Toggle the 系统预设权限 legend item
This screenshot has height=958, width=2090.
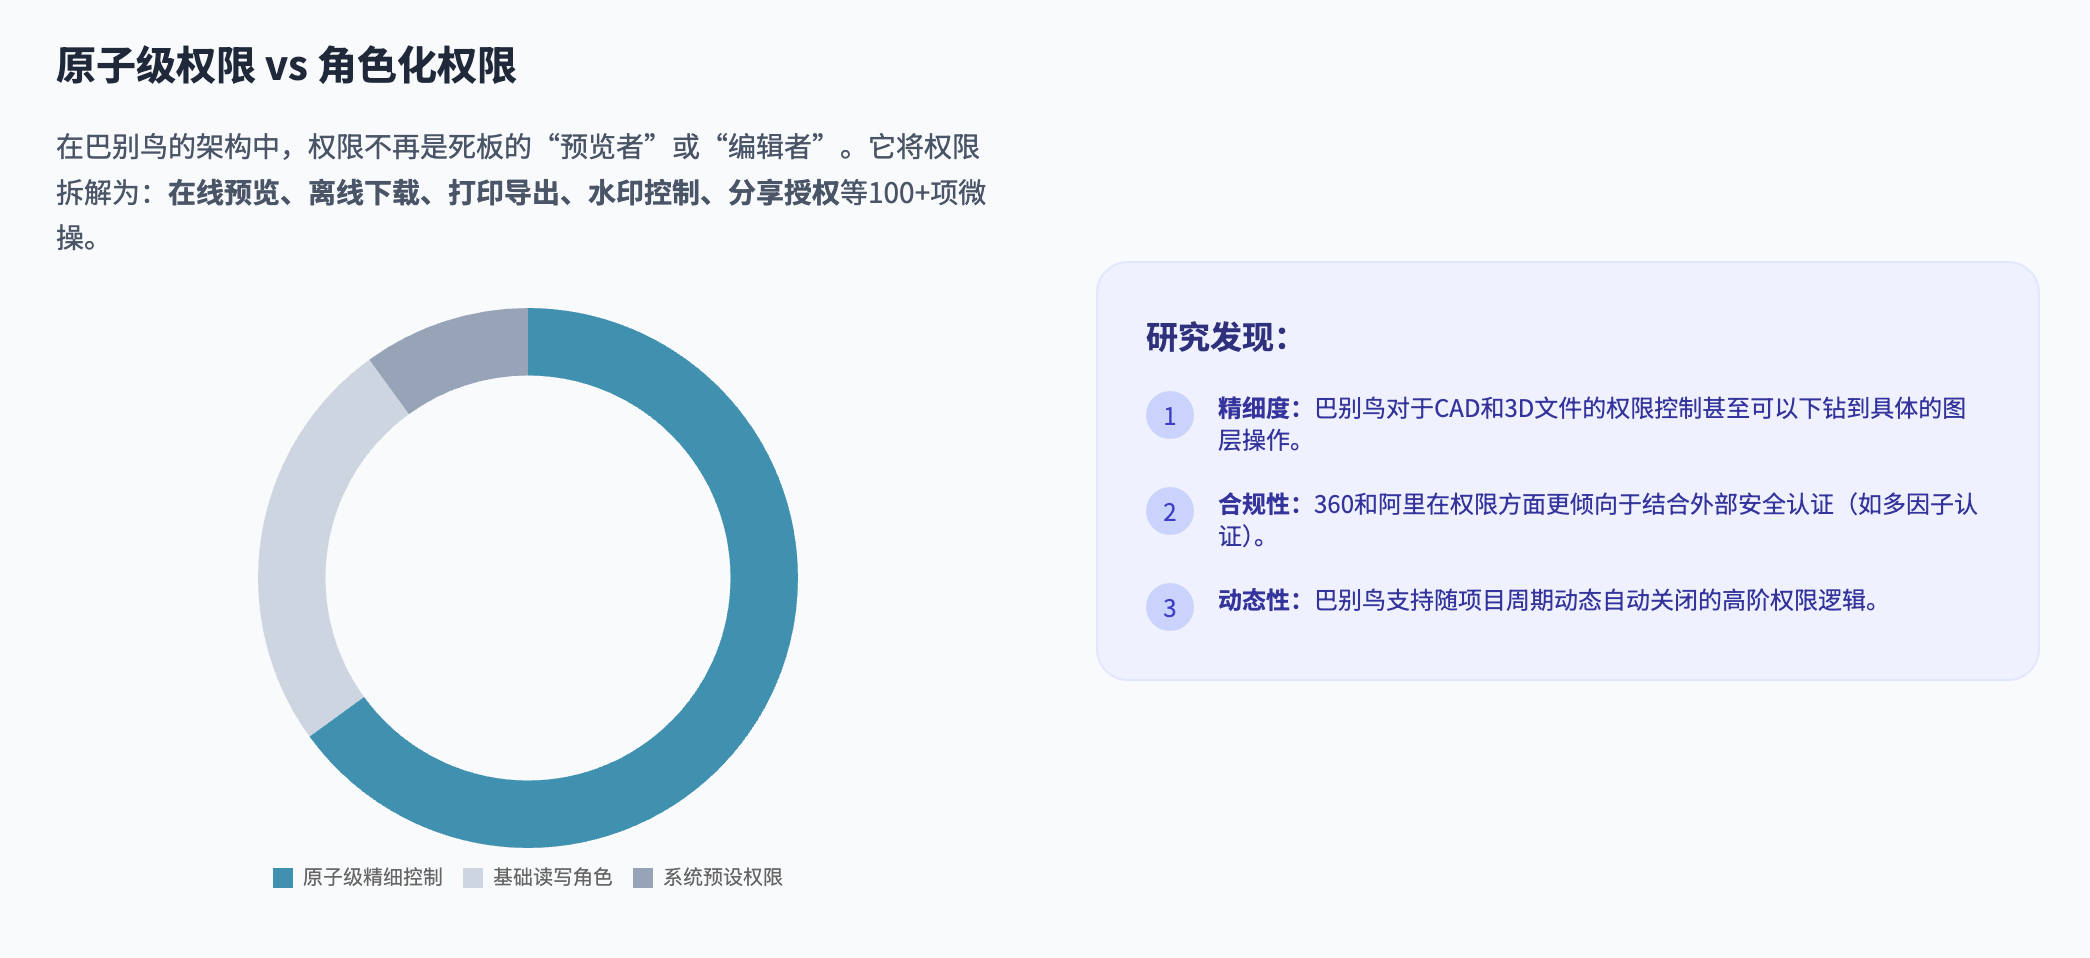(722, 878)
